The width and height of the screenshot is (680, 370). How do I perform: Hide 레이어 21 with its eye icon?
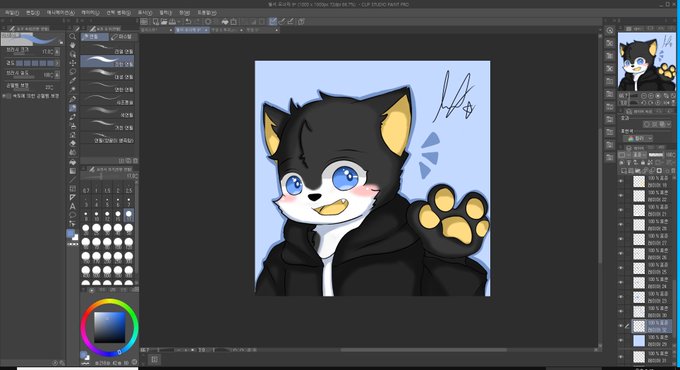point(621,210)
